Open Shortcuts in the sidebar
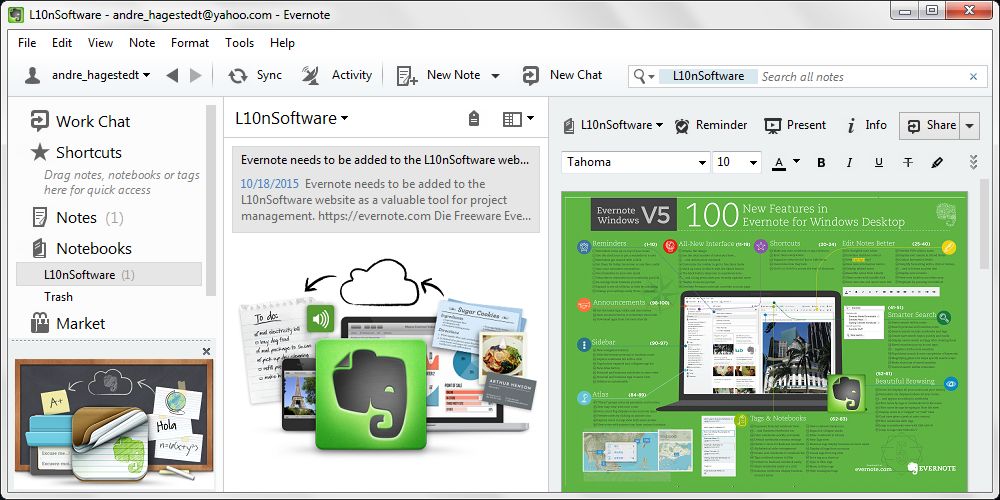 click(x=76, y=152)
